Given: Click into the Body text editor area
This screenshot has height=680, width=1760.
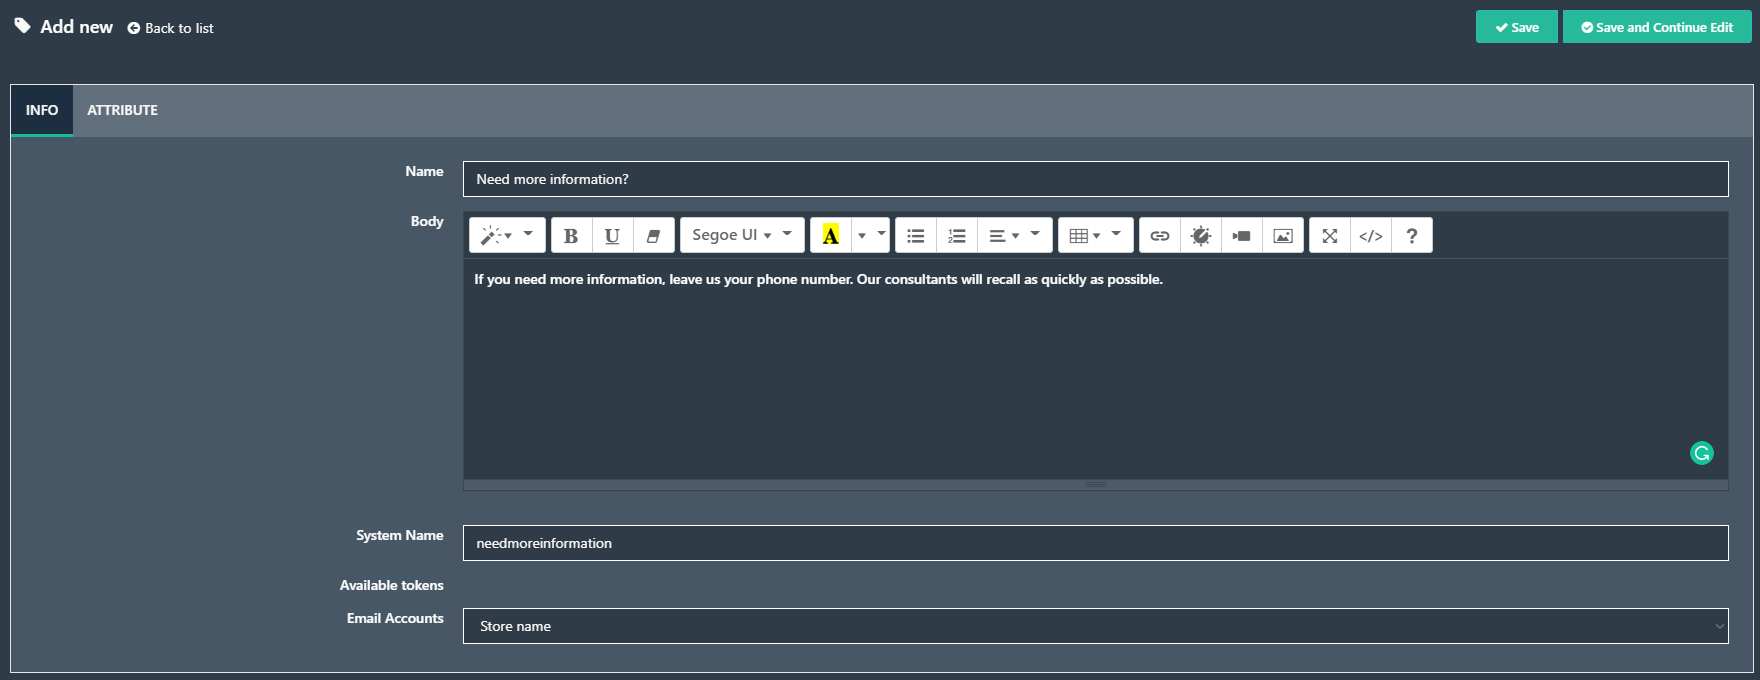Looking at the screenshot, I should (x=1095, y=369).
